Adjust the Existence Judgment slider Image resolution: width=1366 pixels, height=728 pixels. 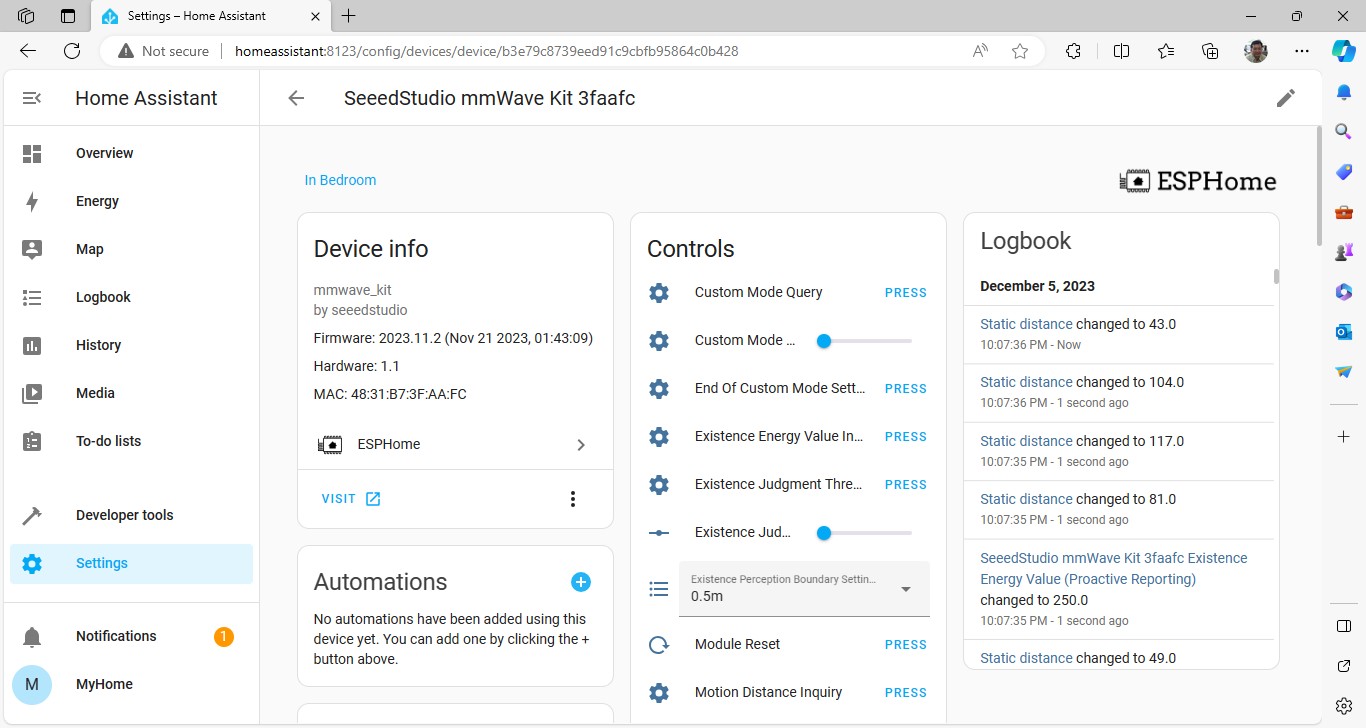point(864,533)
